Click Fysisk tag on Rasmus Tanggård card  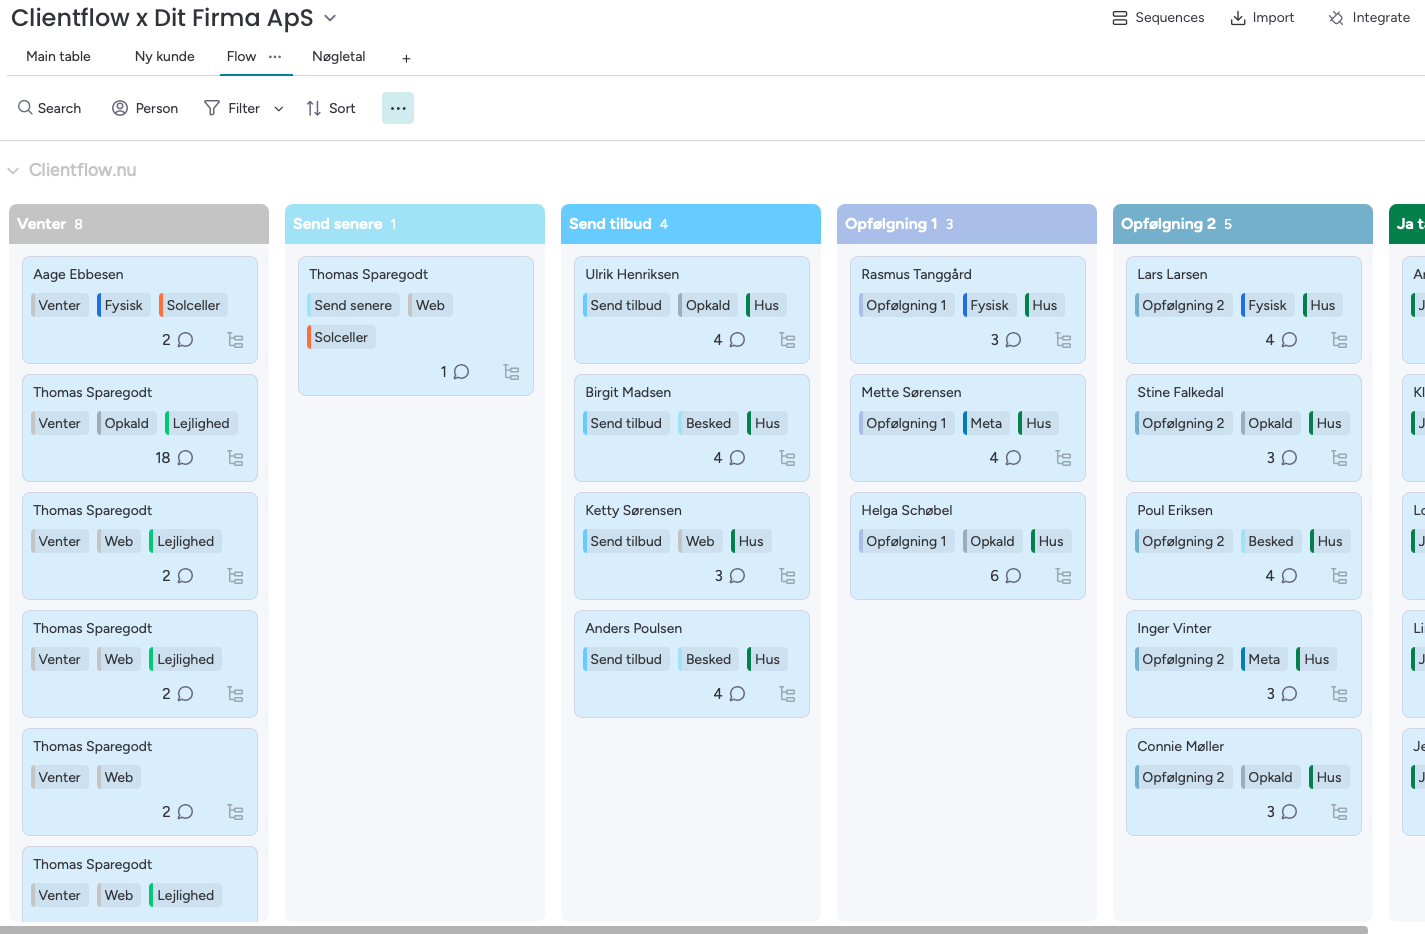pos(989,305)
